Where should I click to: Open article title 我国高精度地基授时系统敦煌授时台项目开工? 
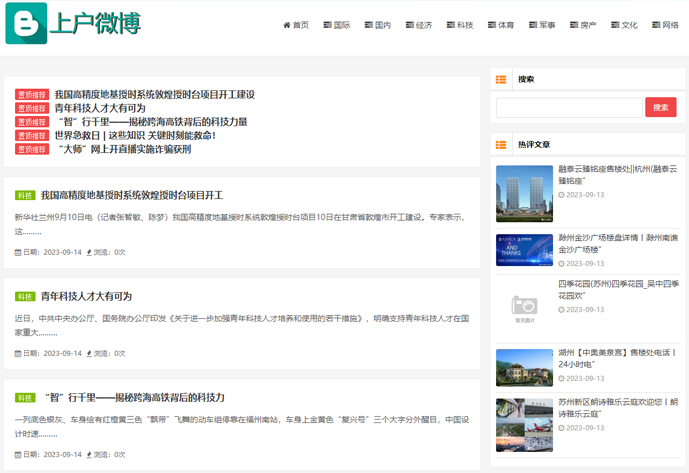click(x=132, y=195)
